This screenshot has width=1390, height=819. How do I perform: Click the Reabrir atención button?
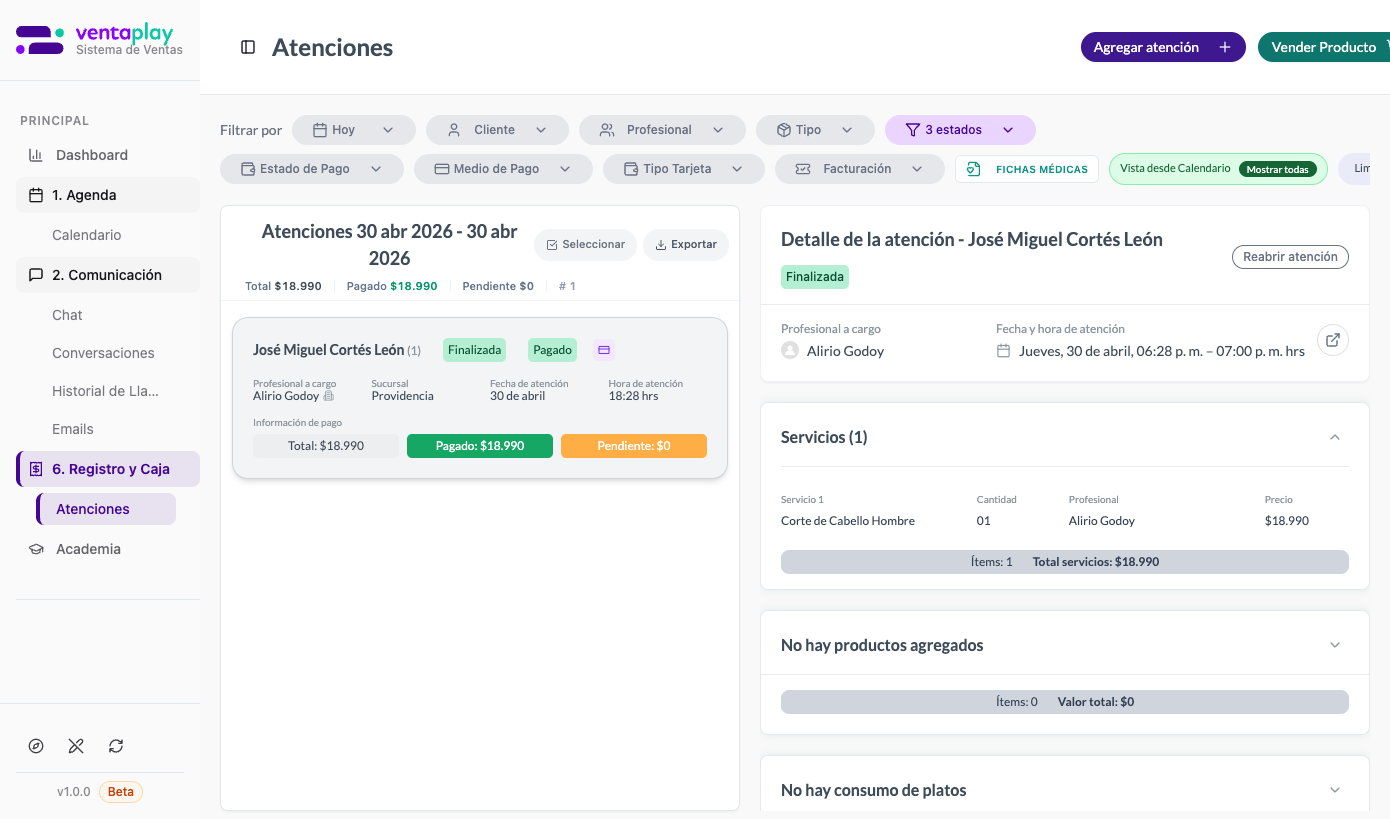tap(1290, 257)
